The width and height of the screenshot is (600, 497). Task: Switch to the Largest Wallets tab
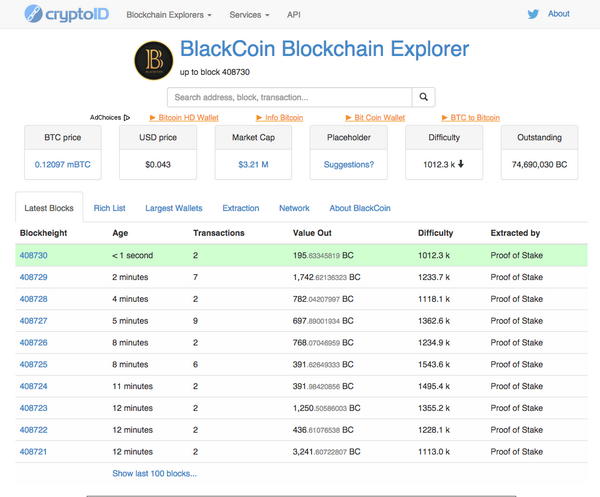pyautogui.click(x=174, y=208)
